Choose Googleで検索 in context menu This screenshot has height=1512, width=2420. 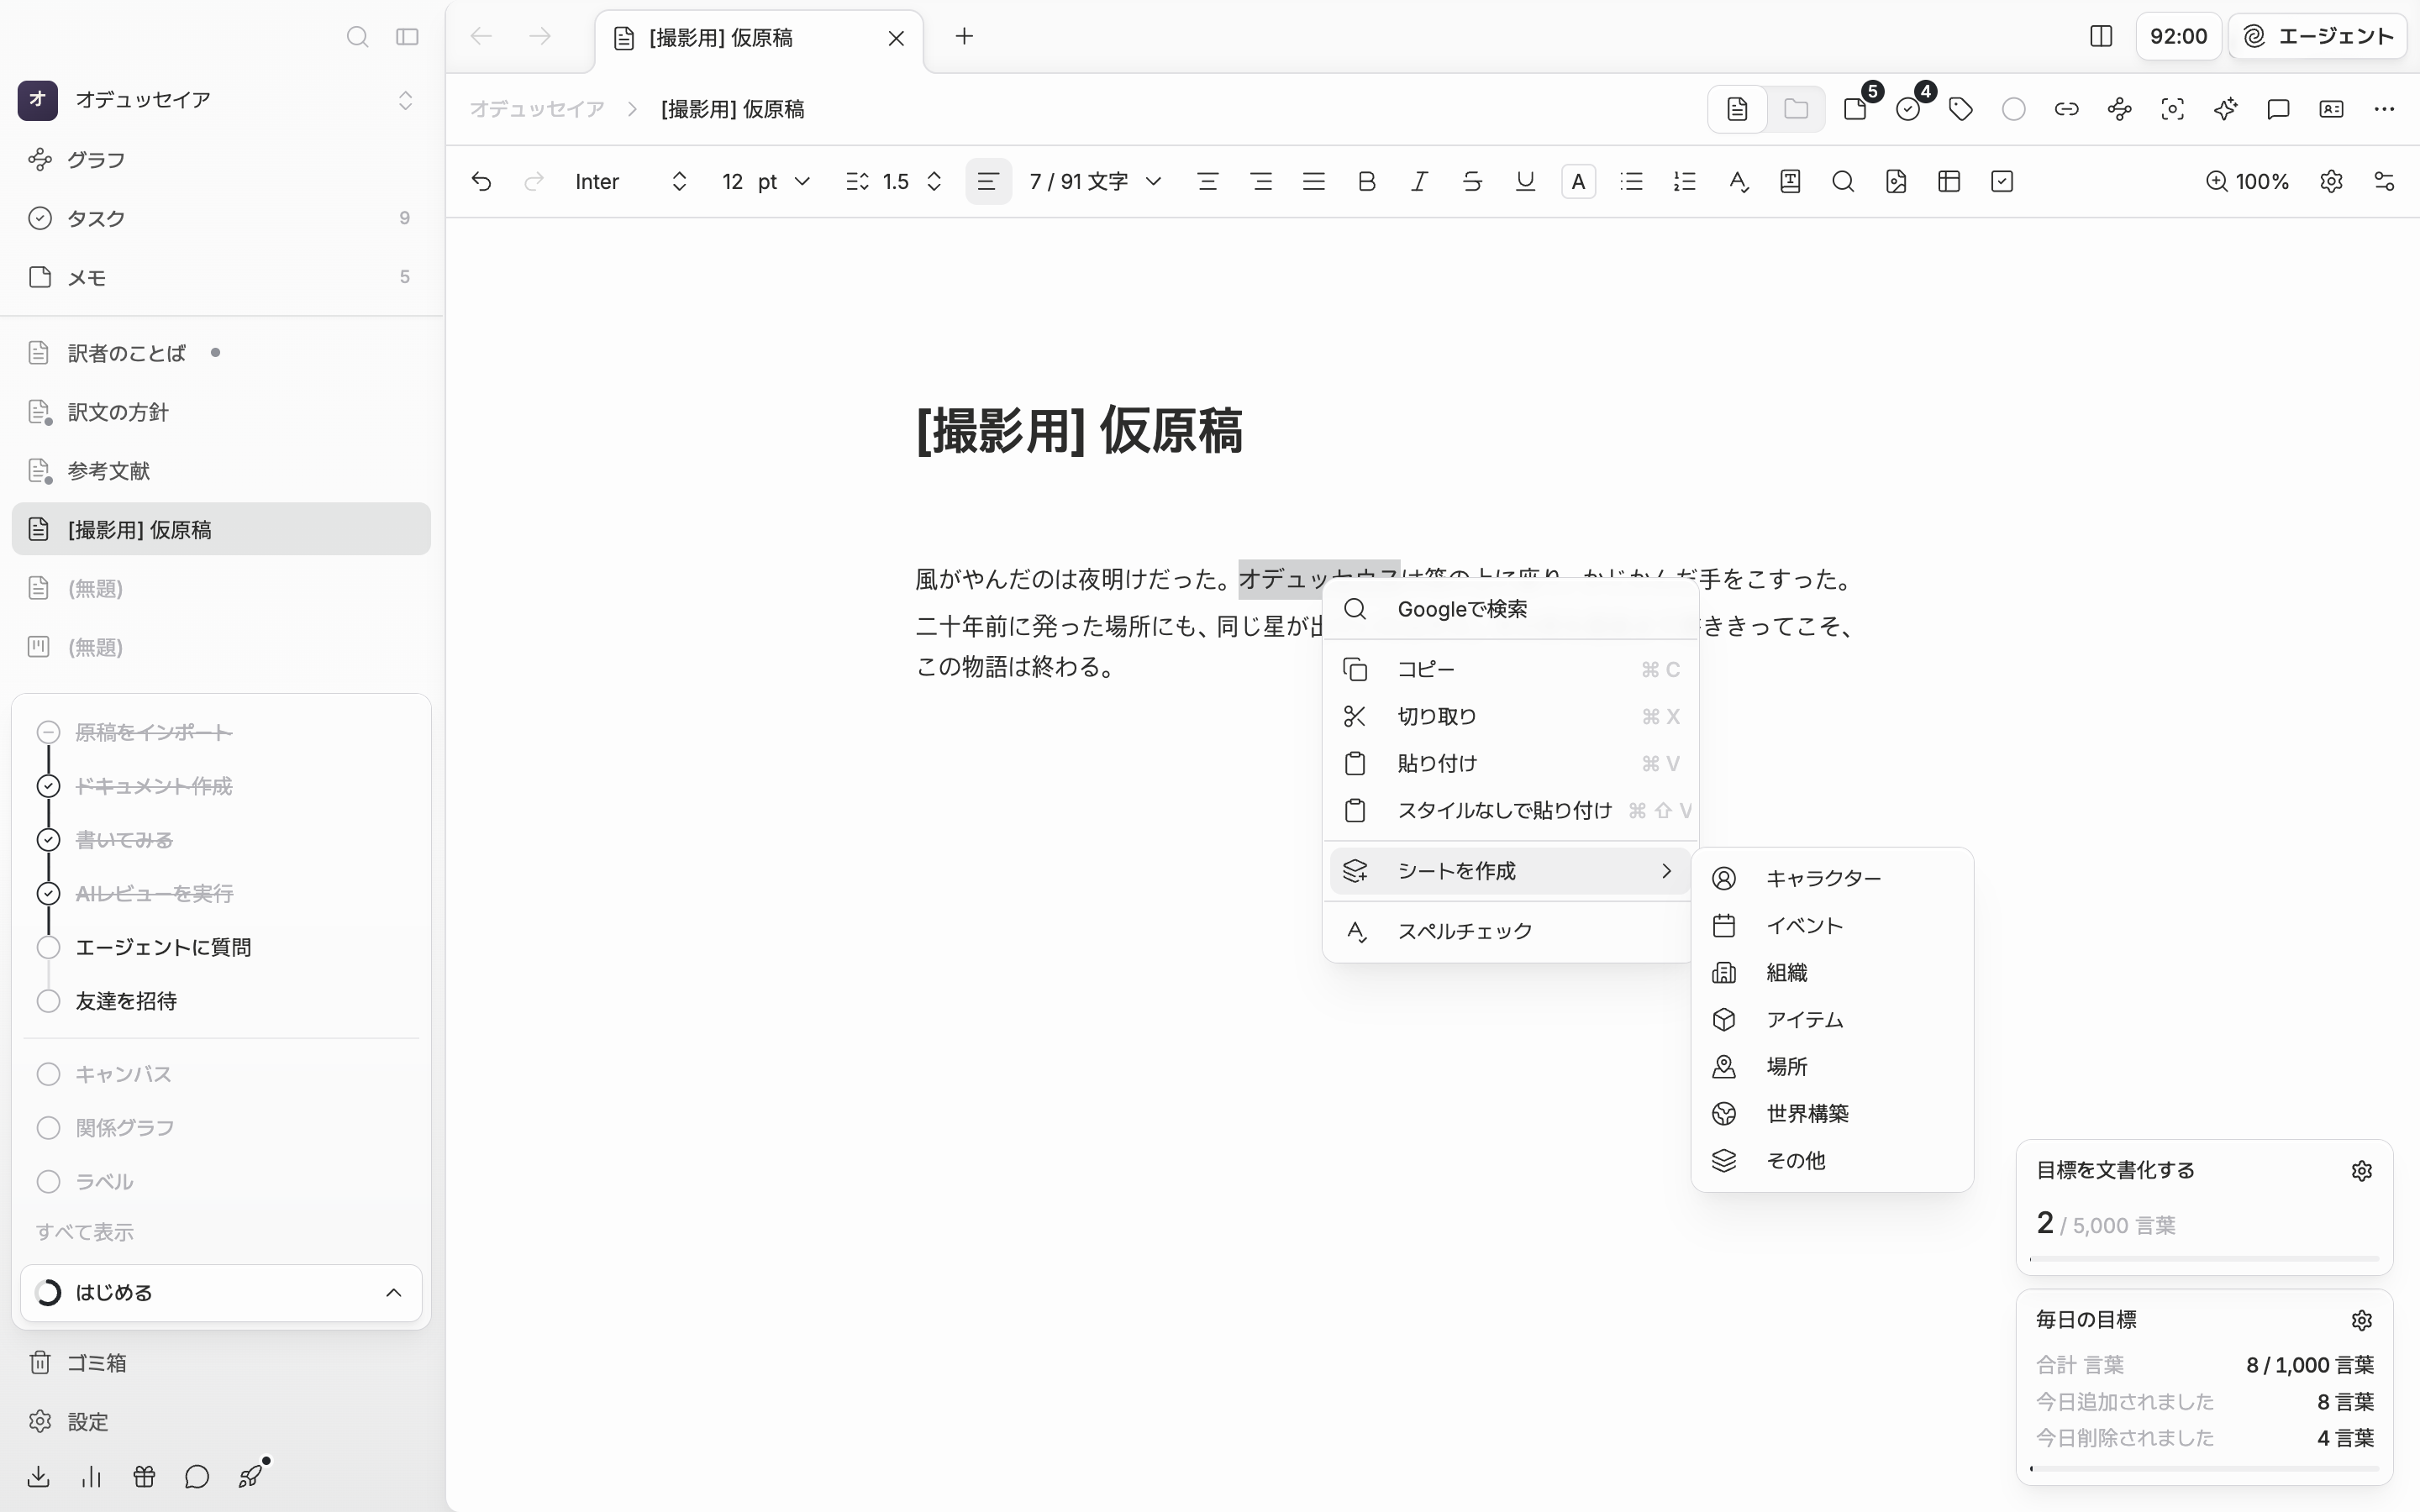tap(1509, 609)
